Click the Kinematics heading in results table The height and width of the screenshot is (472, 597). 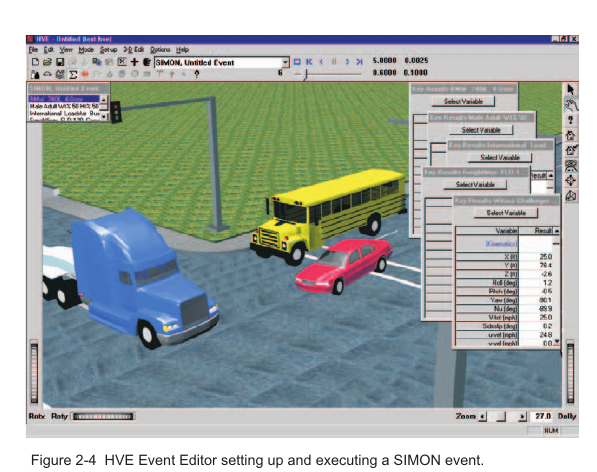tap(501, 244)
